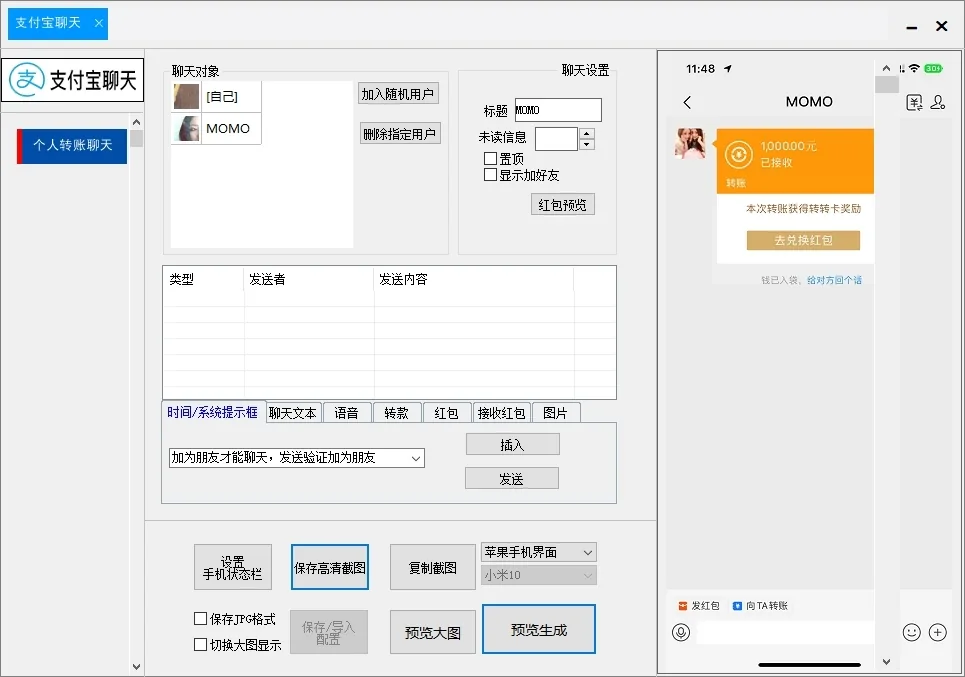Click the 发送 button
965x677 pixels.
point(511,479)
